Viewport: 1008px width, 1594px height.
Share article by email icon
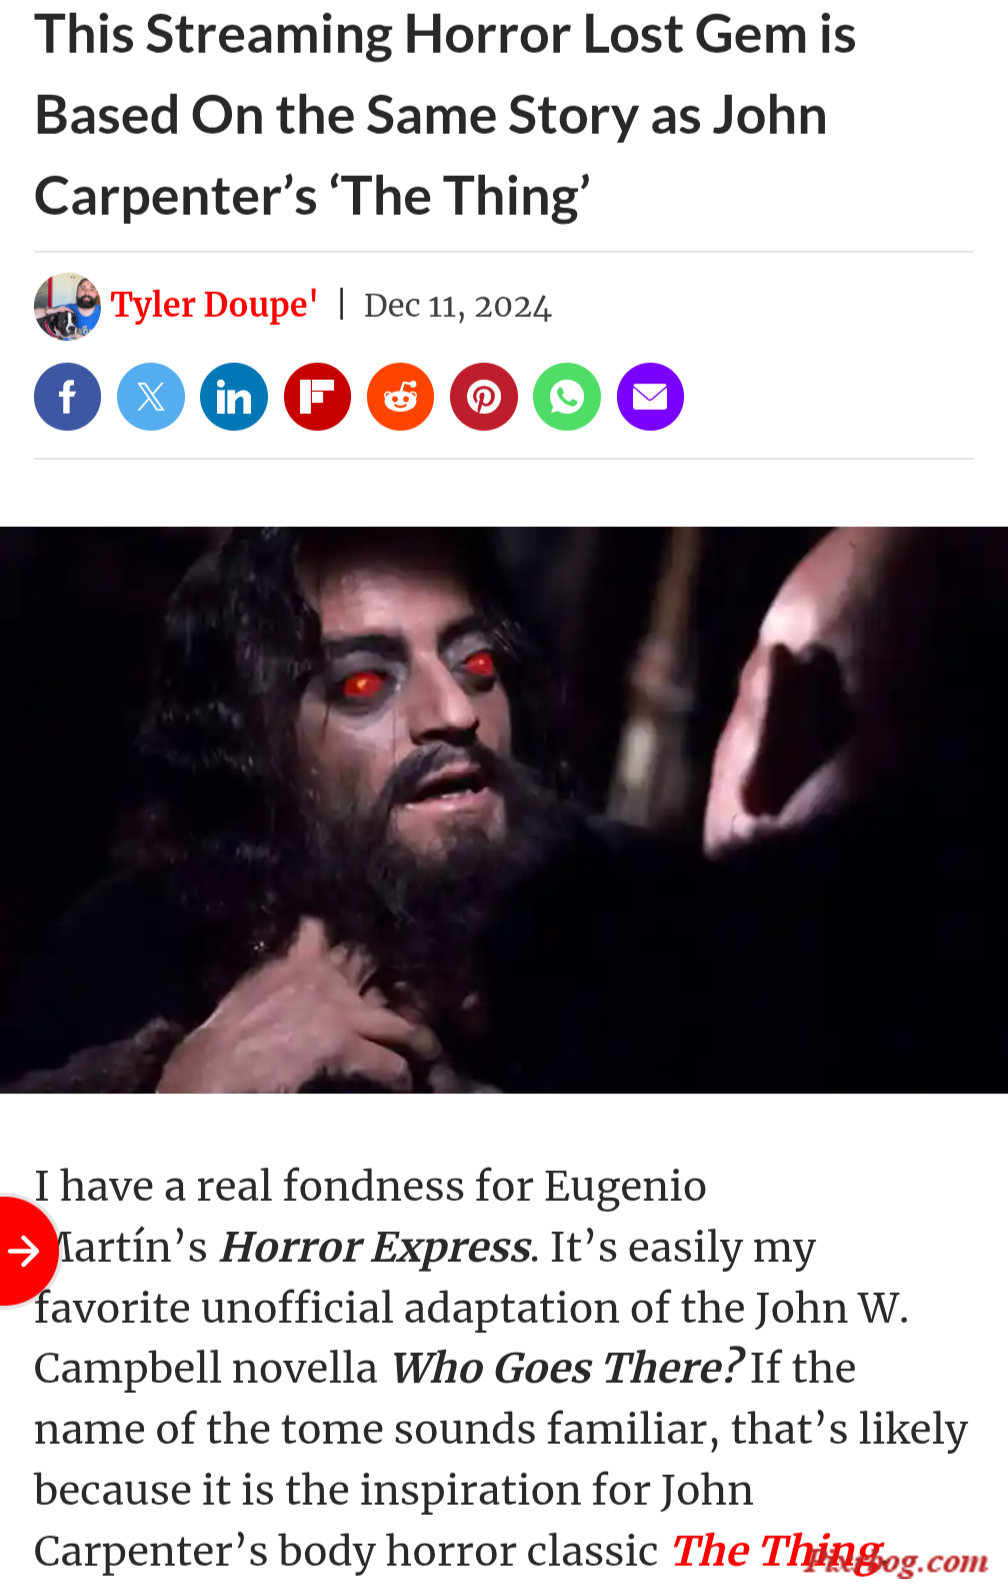tap(650, 397)
